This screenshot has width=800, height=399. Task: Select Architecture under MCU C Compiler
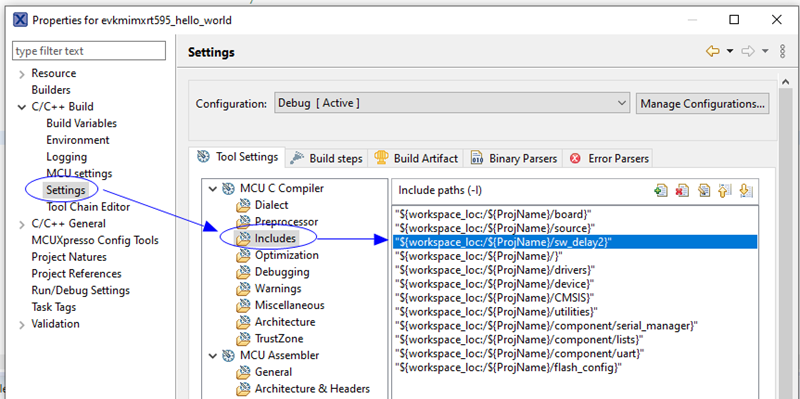(x=285, y=322)
